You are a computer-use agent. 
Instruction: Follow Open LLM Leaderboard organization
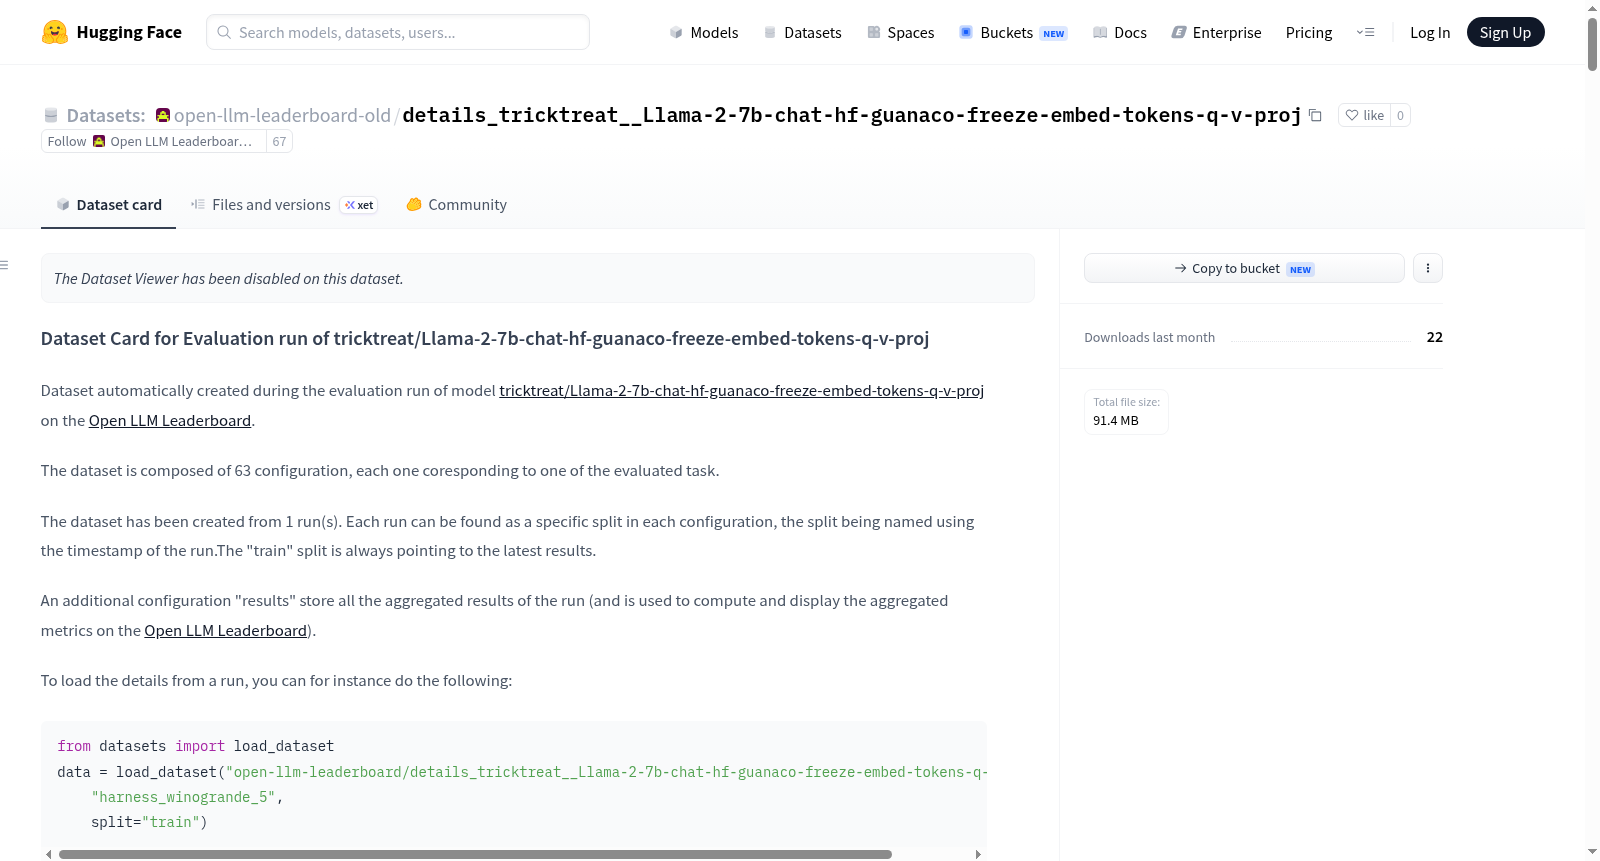pos(154,142)
